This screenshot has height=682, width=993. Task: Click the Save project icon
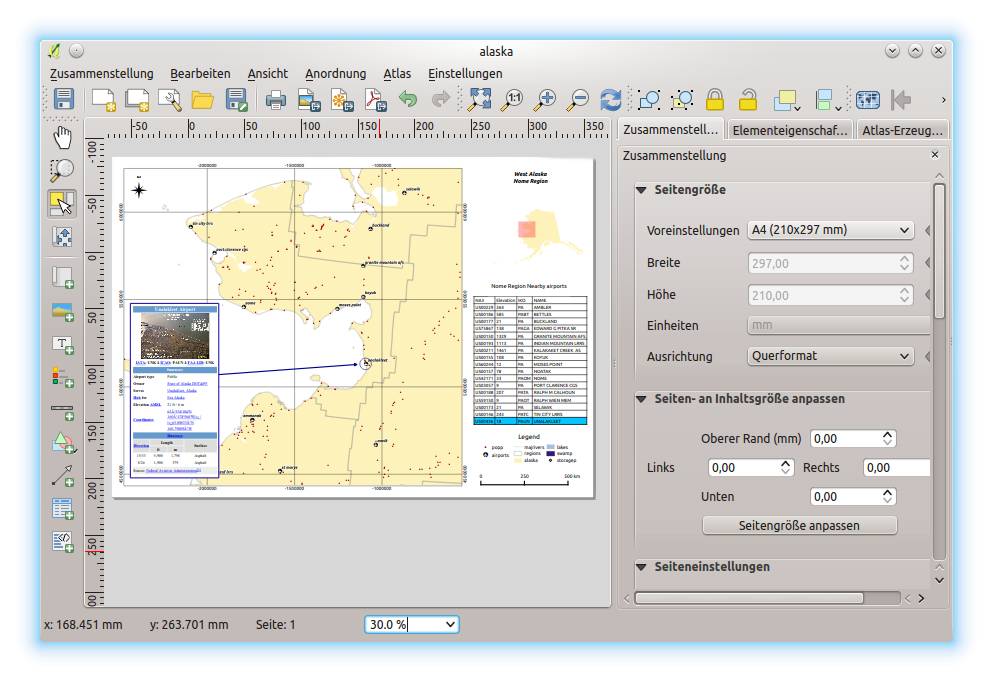pos(64,99)
